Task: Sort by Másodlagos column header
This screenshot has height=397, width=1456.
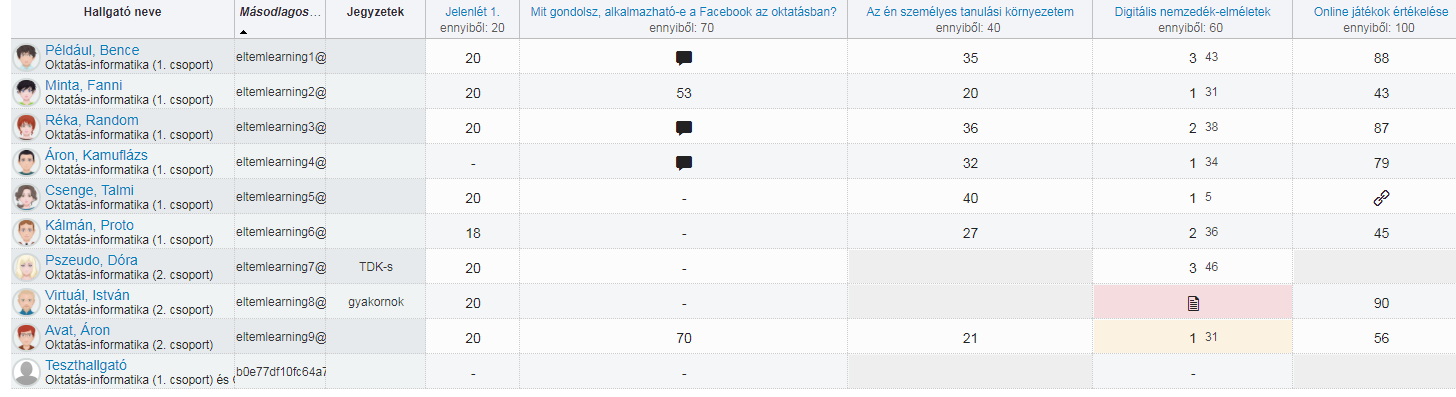Action: [281, 12]
